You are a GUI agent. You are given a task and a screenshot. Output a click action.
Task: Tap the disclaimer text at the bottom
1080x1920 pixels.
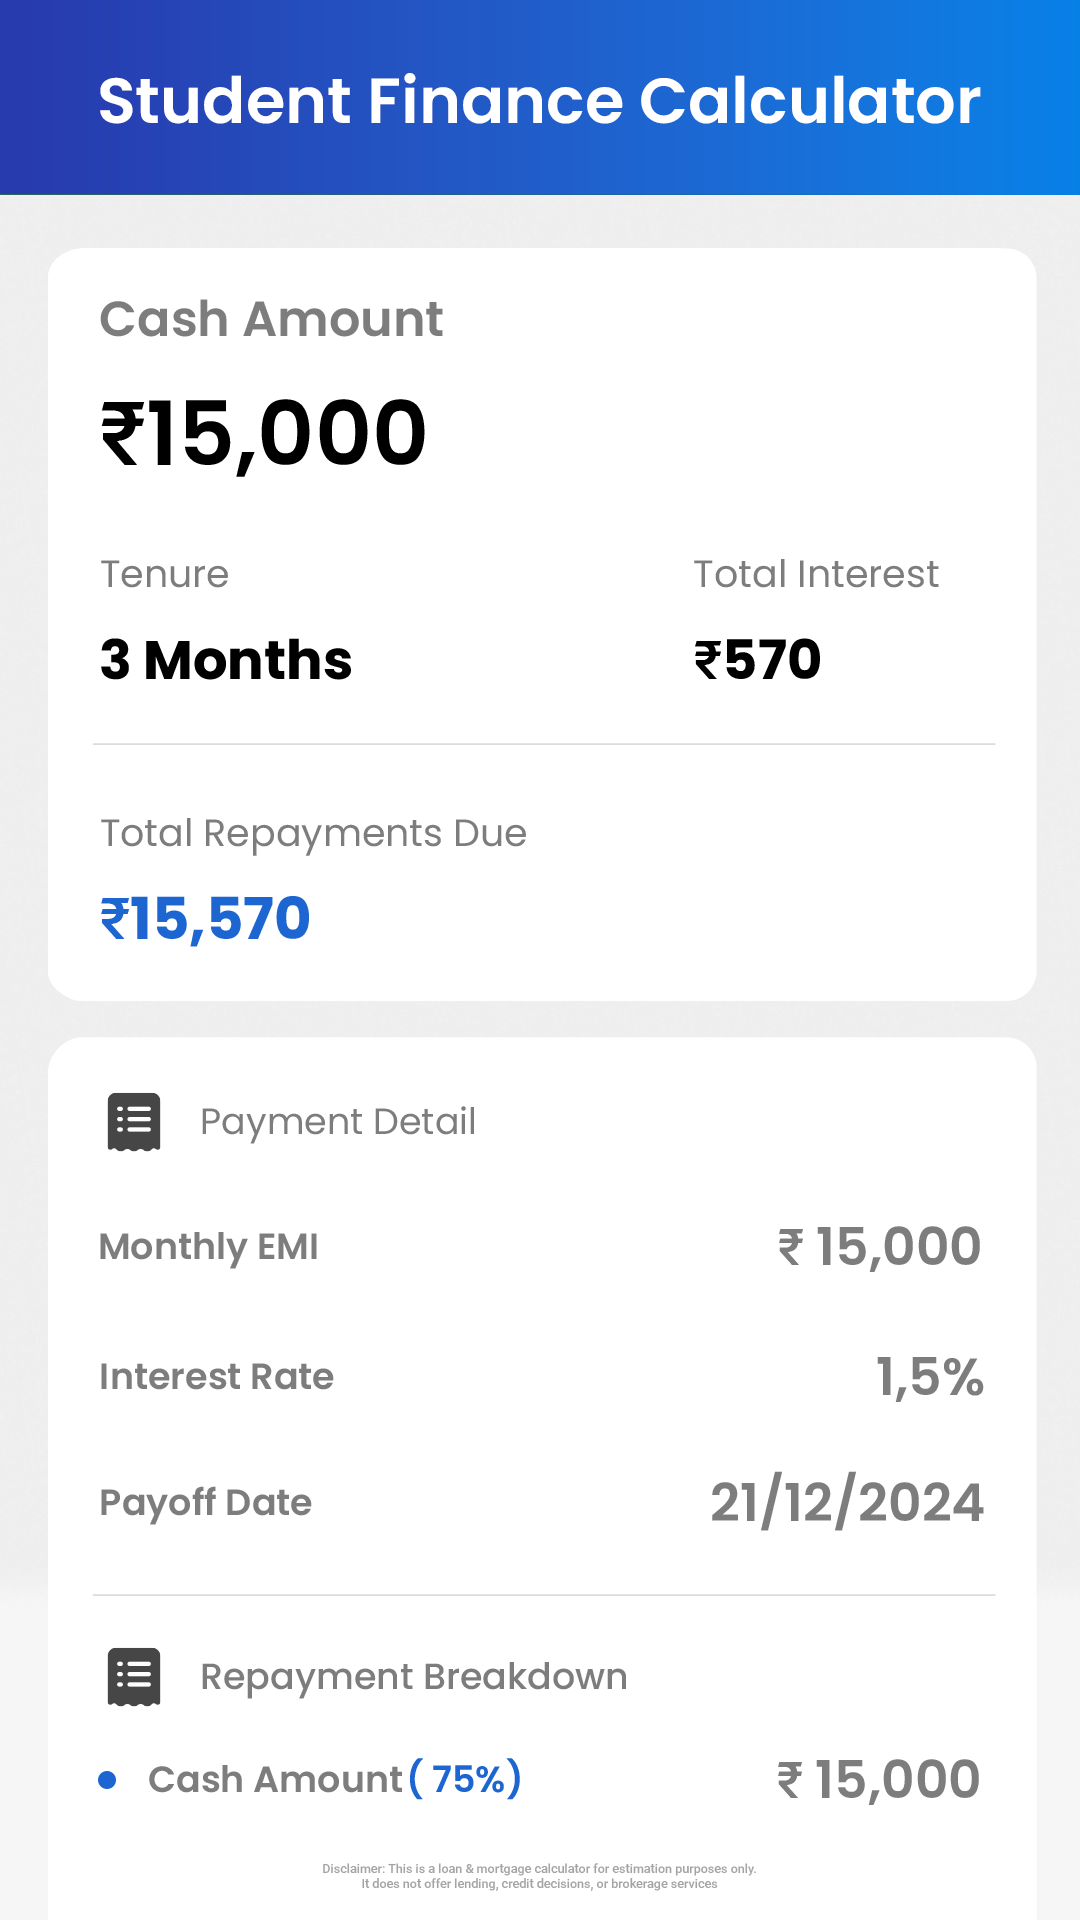coord(540,1876)
